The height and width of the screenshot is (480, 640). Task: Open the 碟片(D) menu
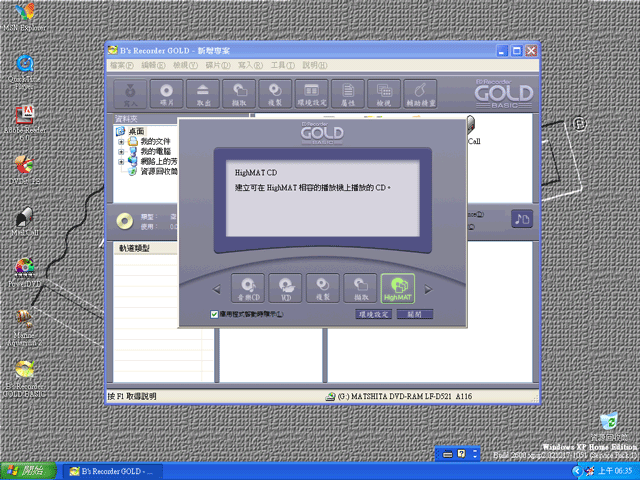(218, 65)
